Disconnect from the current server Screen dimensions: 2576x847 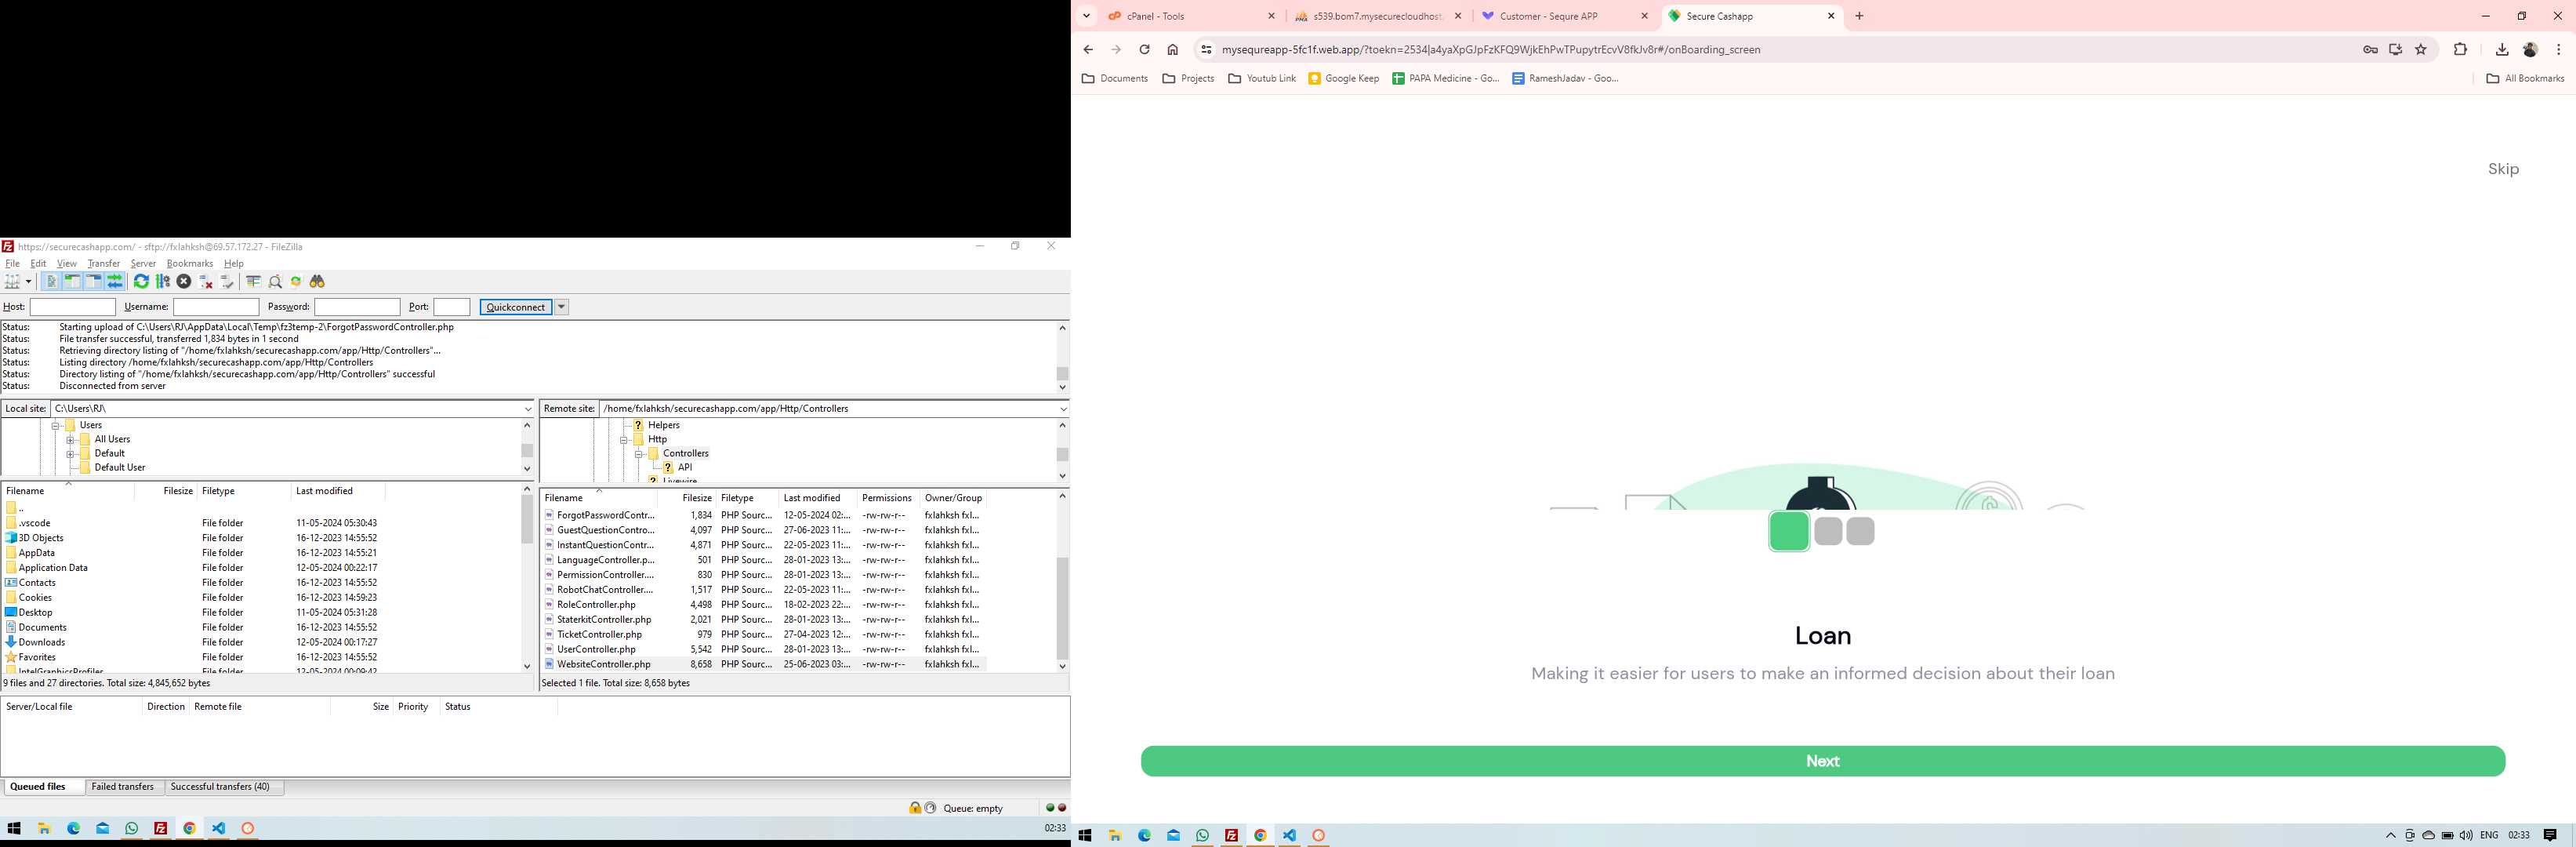pos(205,282)
